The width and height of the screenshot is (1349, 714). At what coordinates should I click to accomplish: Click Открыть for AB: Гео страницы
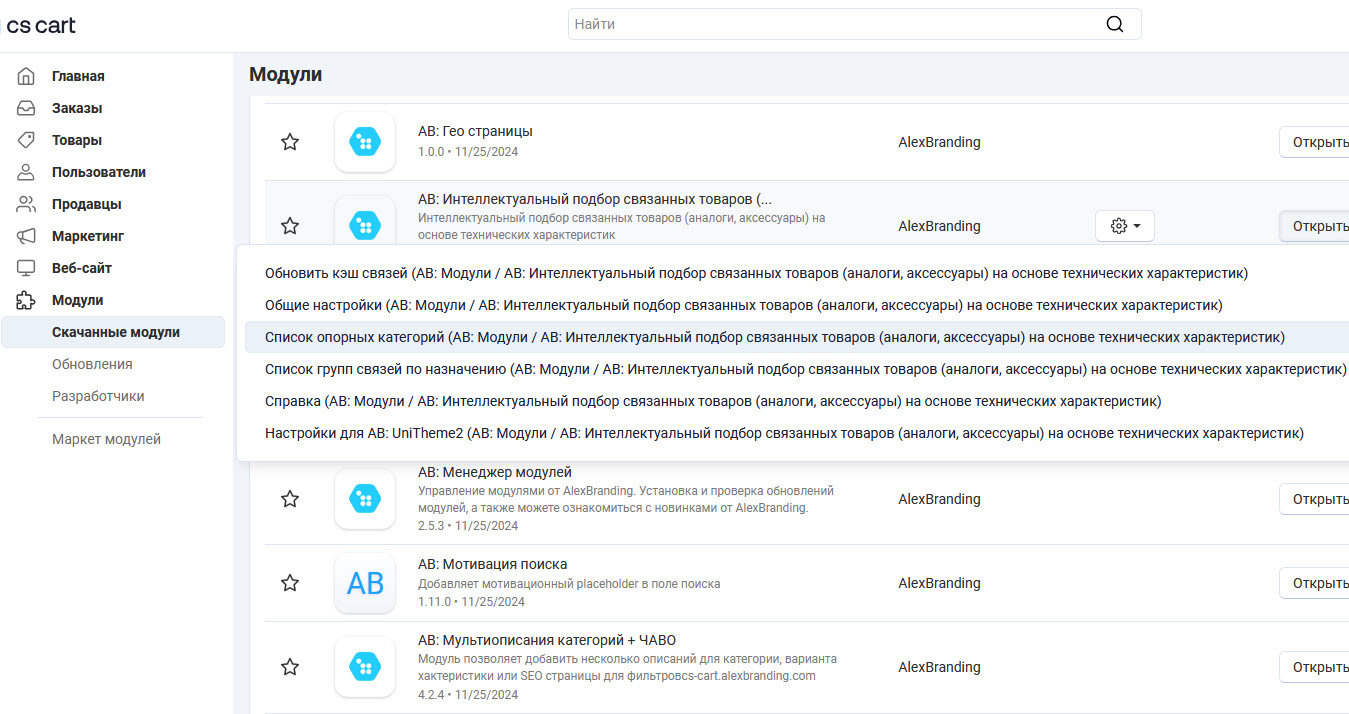[1314, 142]
